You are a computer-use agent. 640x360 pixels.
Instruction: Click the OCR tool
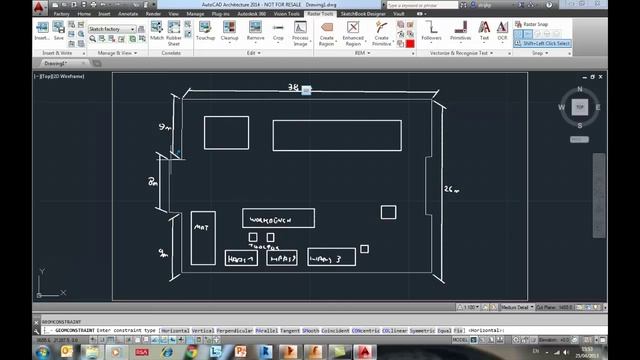coord(502,31)
